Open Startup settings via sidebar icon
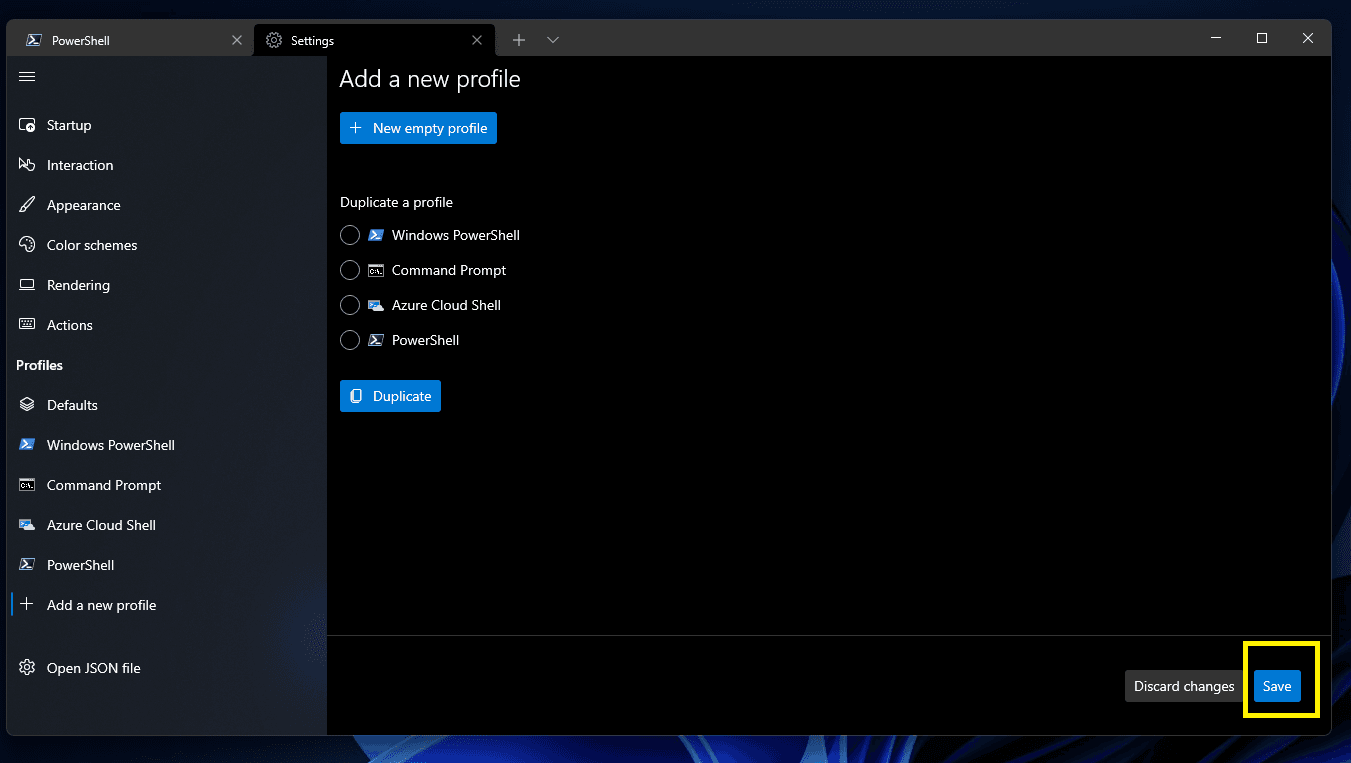 27,125
